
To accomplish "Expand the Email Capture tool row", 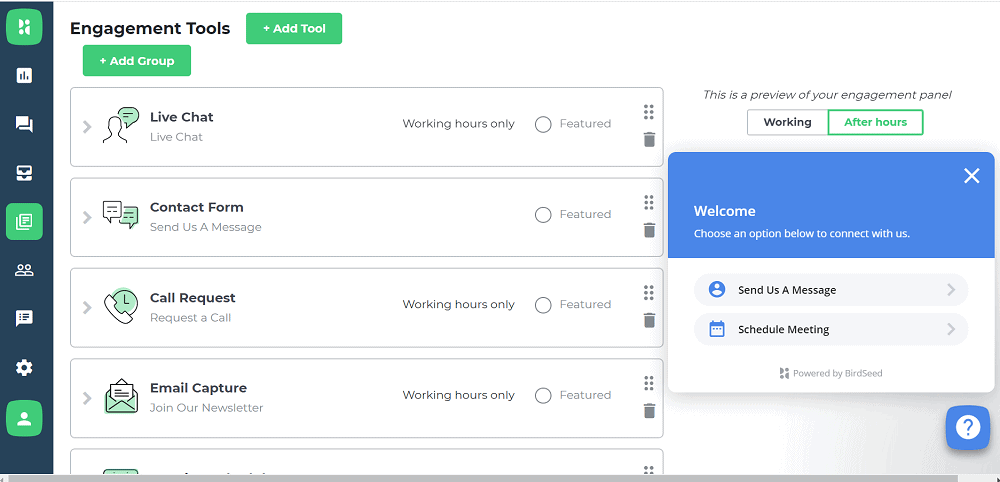I will click(x=87, y=398).
